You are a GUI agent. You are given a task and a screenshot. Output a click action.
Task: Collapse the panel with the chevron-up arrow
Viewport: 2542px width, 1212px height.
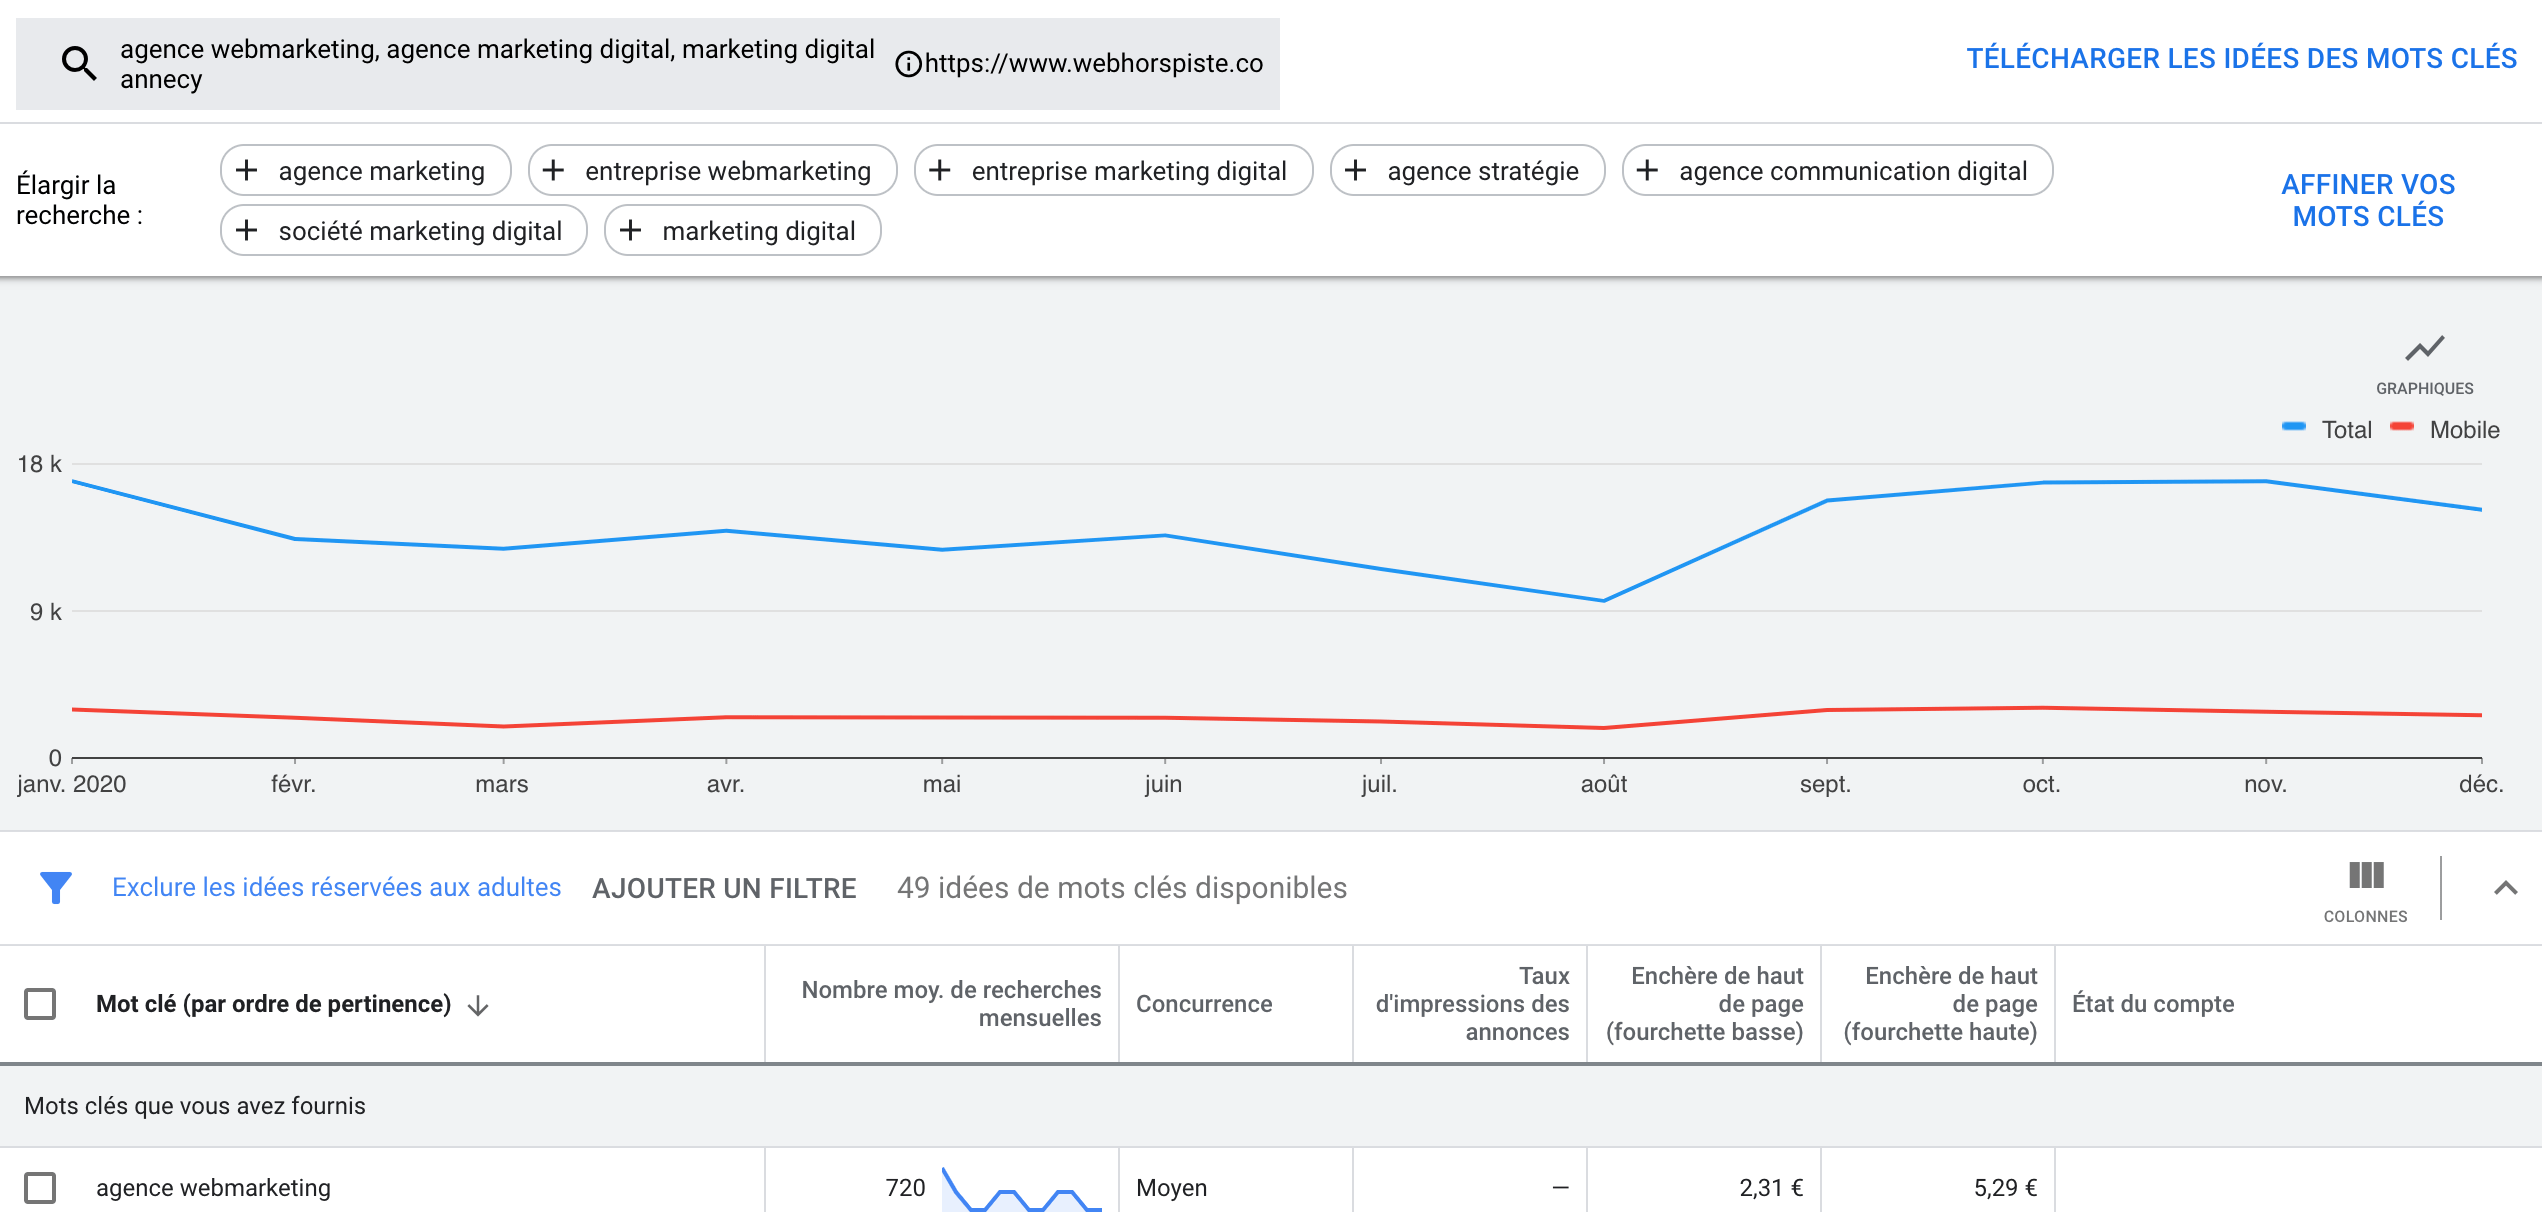pyautogui.click(x=2505, y=888)
